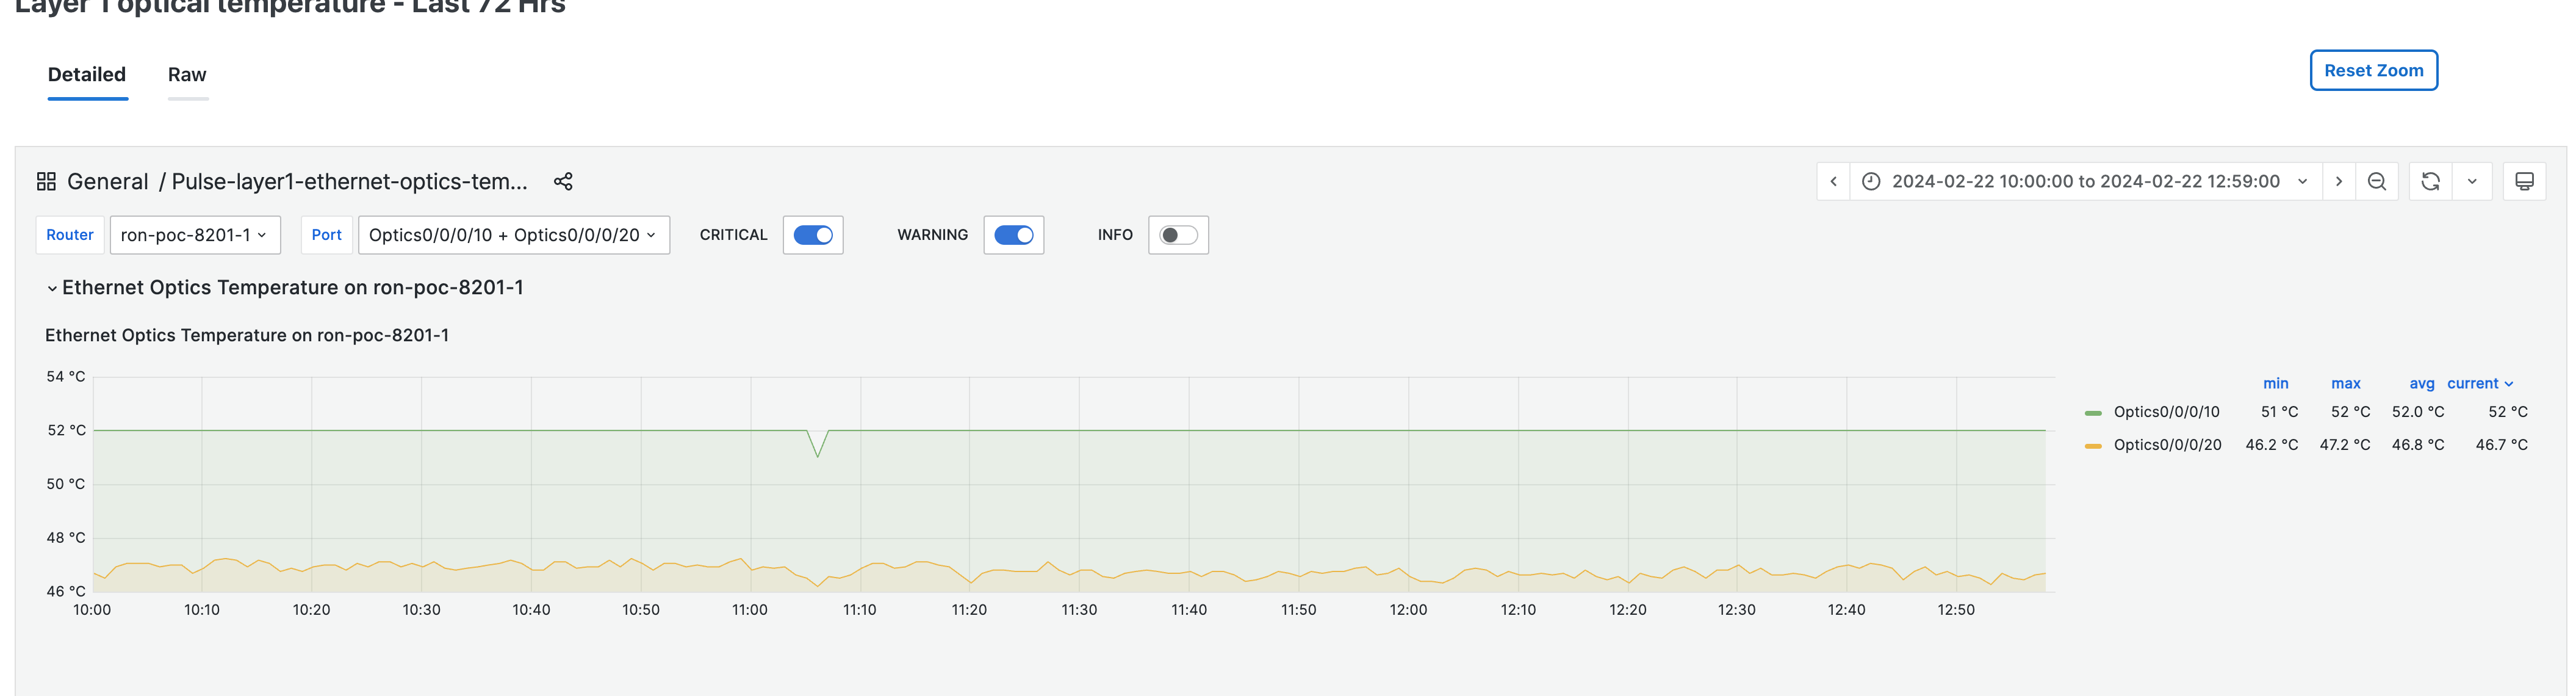Click the clock icon in time picker

pyautogui.click(x=1871, y=181)
